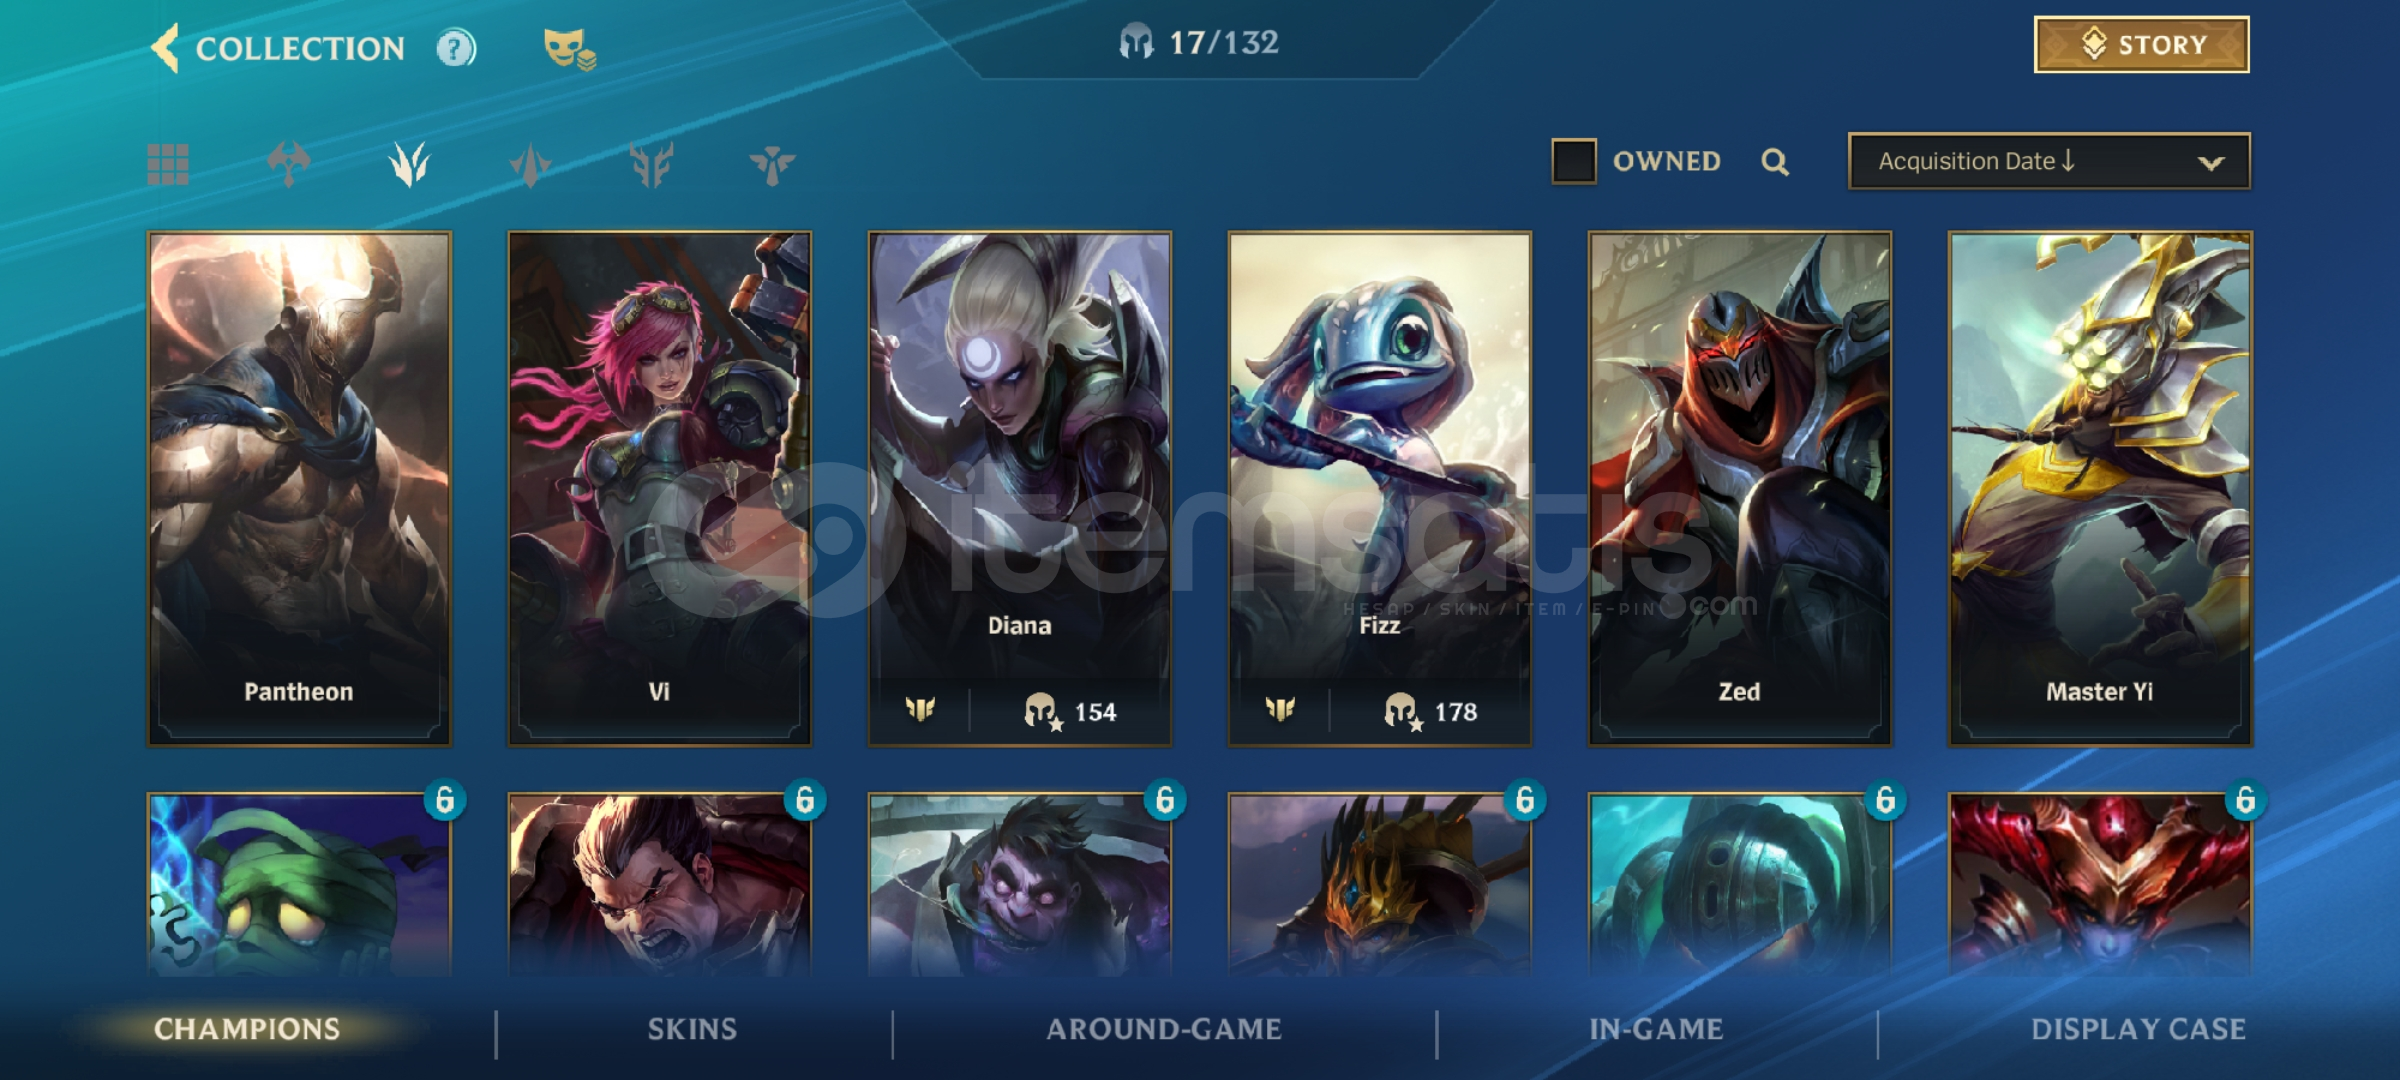
Task: Filter by tank role icon
Action: tap(651, 164)
